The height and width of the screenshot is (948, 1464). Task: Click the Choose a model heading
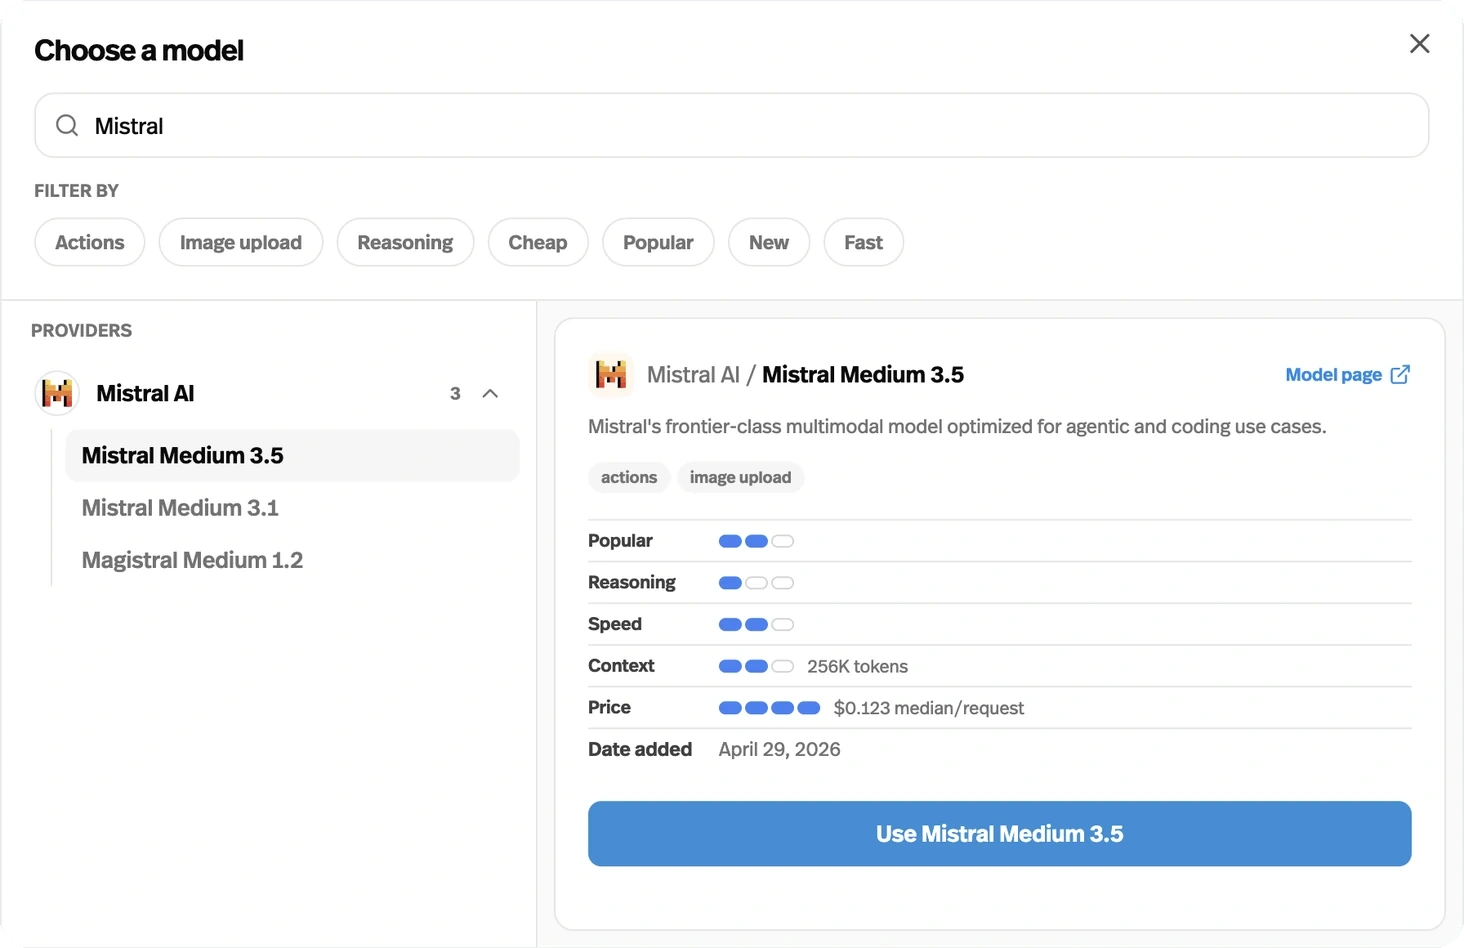[139, 50]
